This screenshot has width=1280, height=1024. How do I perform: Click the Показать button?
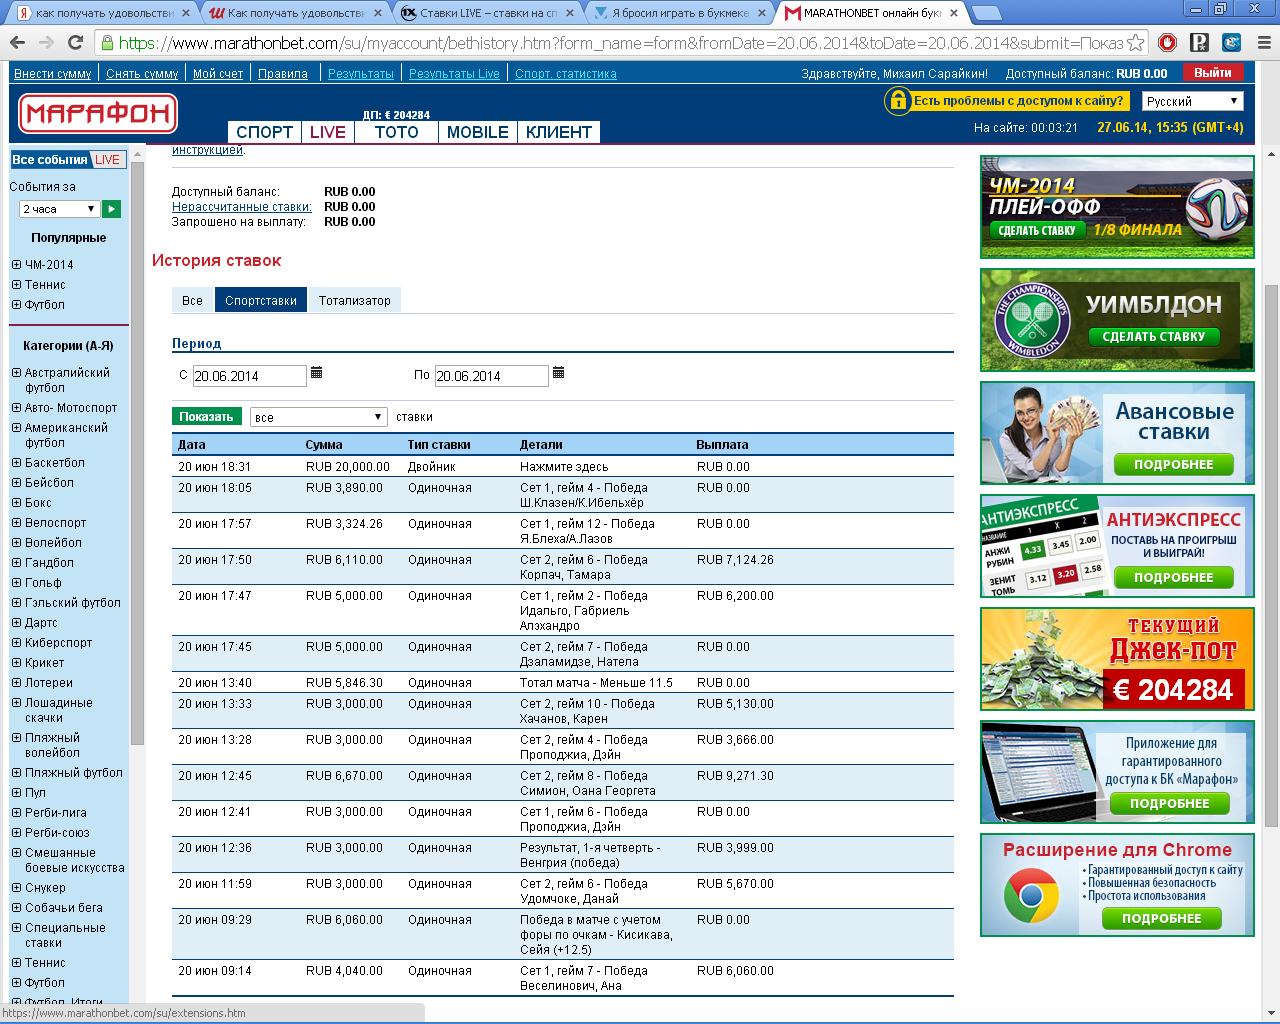point(206,417)
